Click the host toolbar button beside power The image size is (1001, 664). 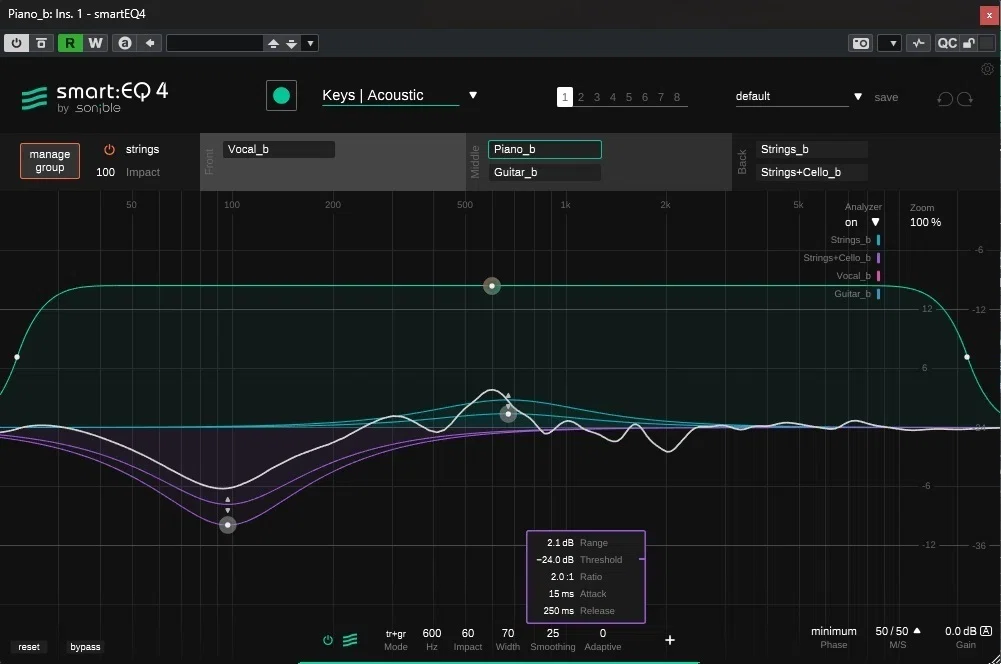(41, 43)
